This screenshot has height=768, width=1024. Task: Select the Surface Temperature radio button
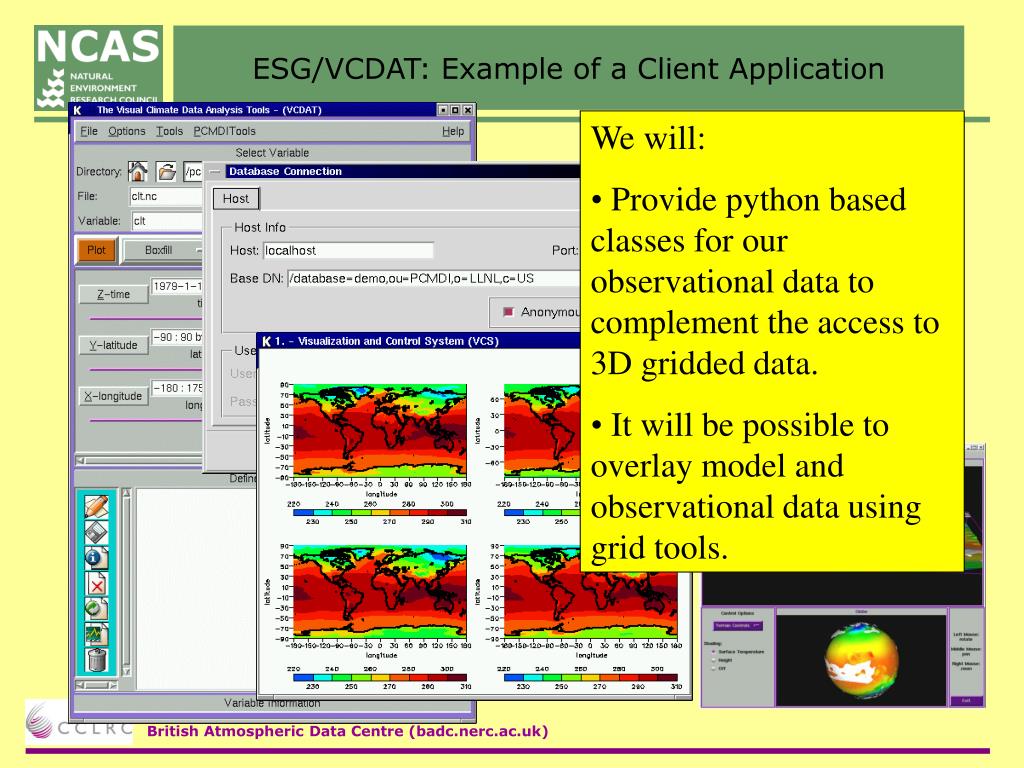point(713,651)
